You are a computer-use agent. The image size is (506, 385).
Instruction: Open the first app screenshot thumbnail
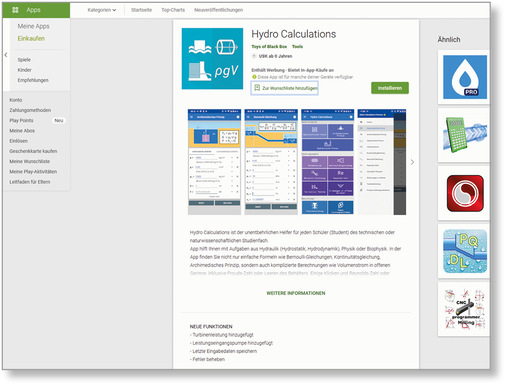(x=214, y=162)
